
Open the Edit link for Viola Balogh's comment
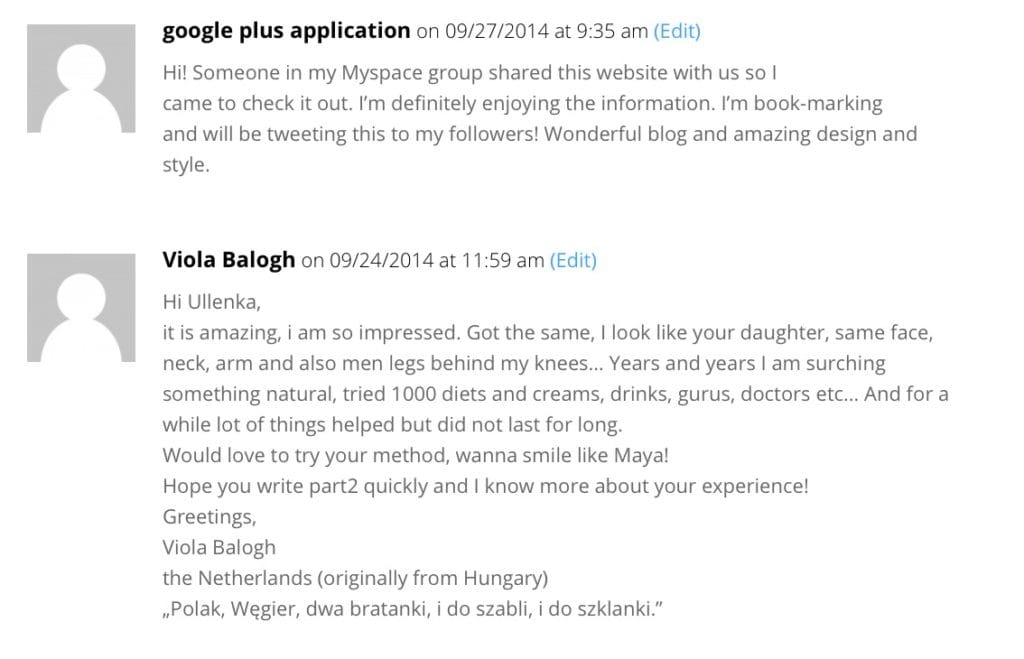point(572,260)
